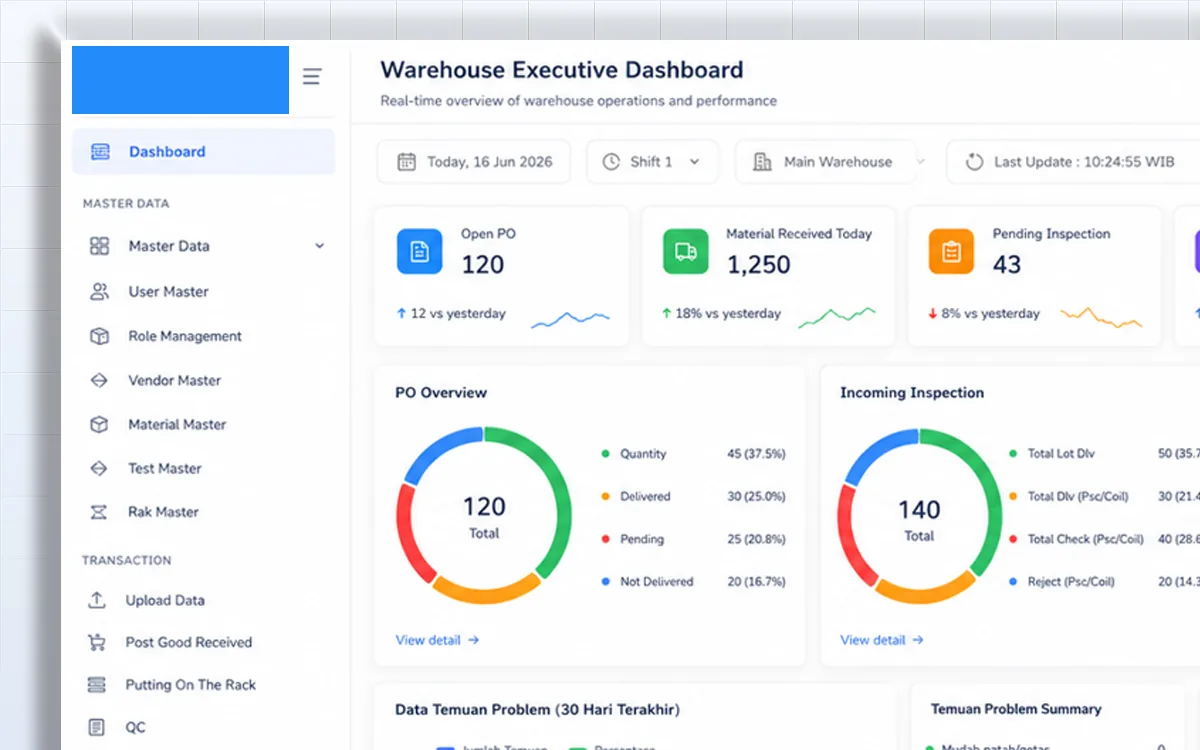1200x750 pixels.
Task: Click the orange Pending Inspection clipboard icon
Action: point(952,251)
